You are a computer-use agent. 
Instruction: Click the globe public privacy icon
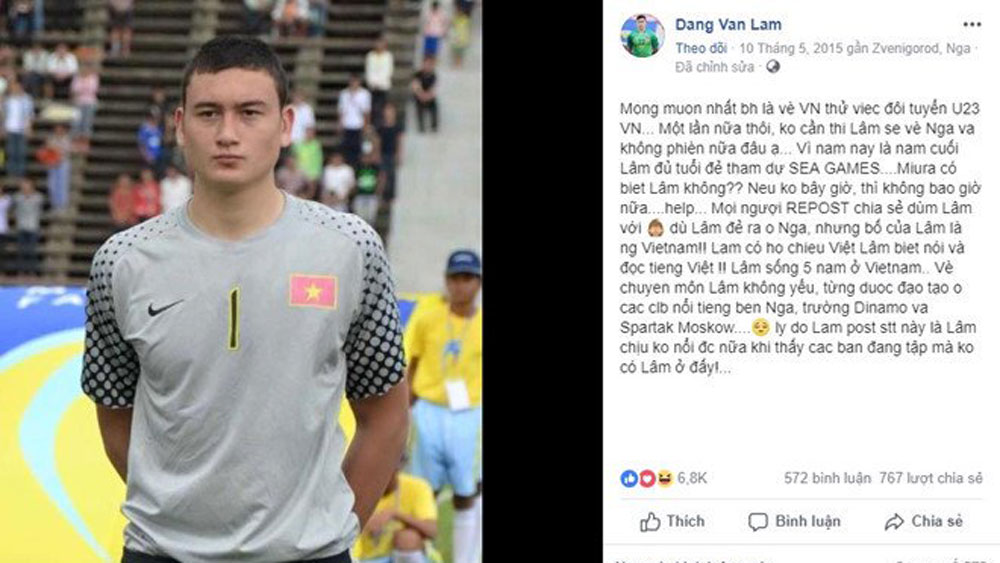pyautogui.click(x=773, y=66)
